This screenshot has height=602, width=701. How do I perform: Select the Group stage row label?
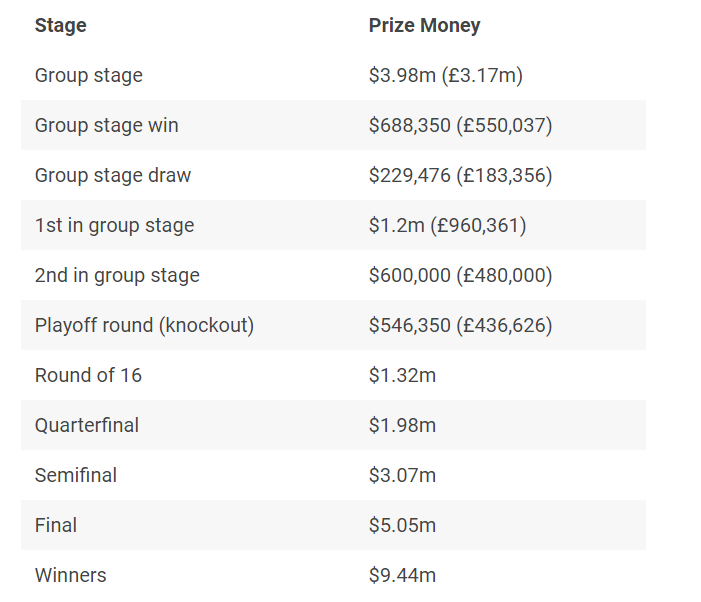coord(89,75)
